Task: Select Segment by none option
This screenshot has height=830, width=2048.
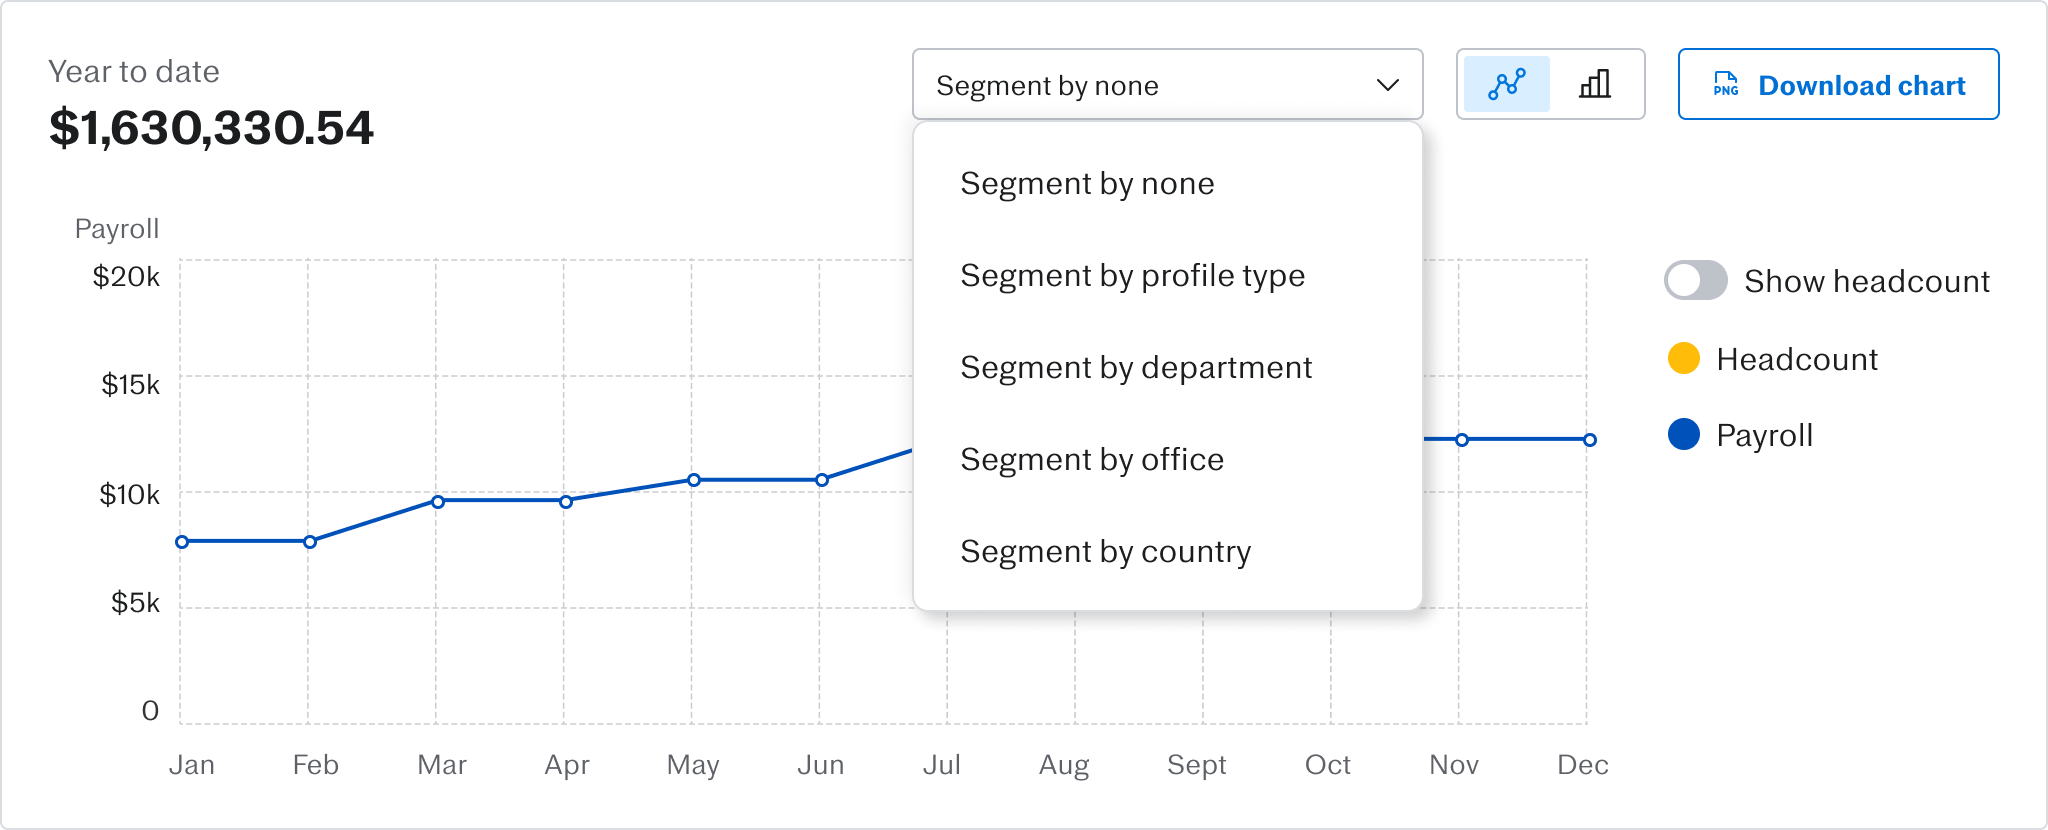Action: [1087, 184]
